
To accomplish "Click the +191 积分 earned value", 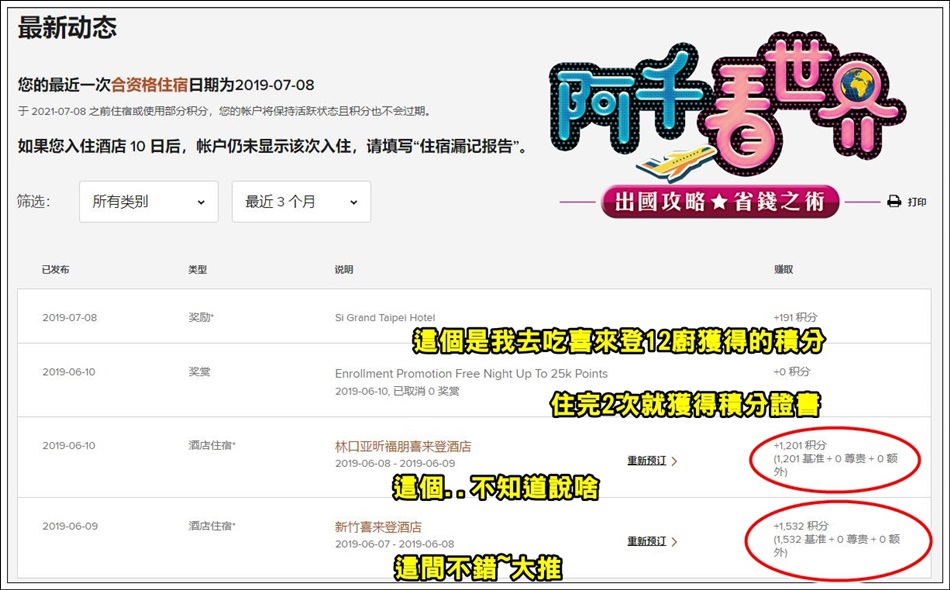I will pos(795,317).
